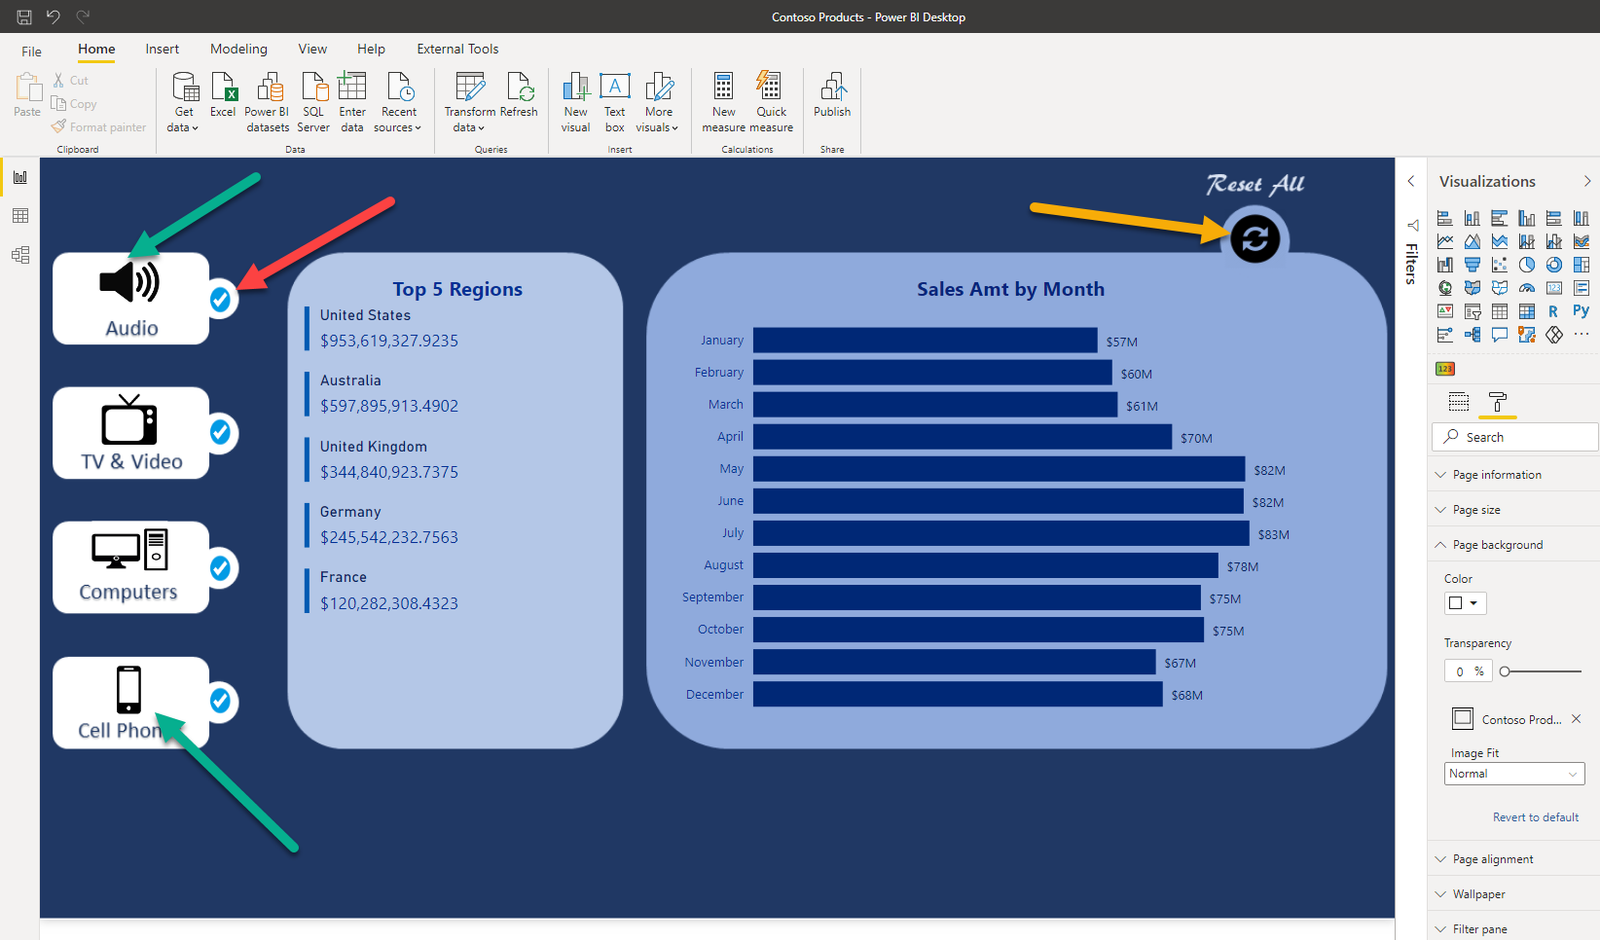Screen dimensions: 1600x940
Task: Click the Transparency slider handle
Action: (1505, 671)
